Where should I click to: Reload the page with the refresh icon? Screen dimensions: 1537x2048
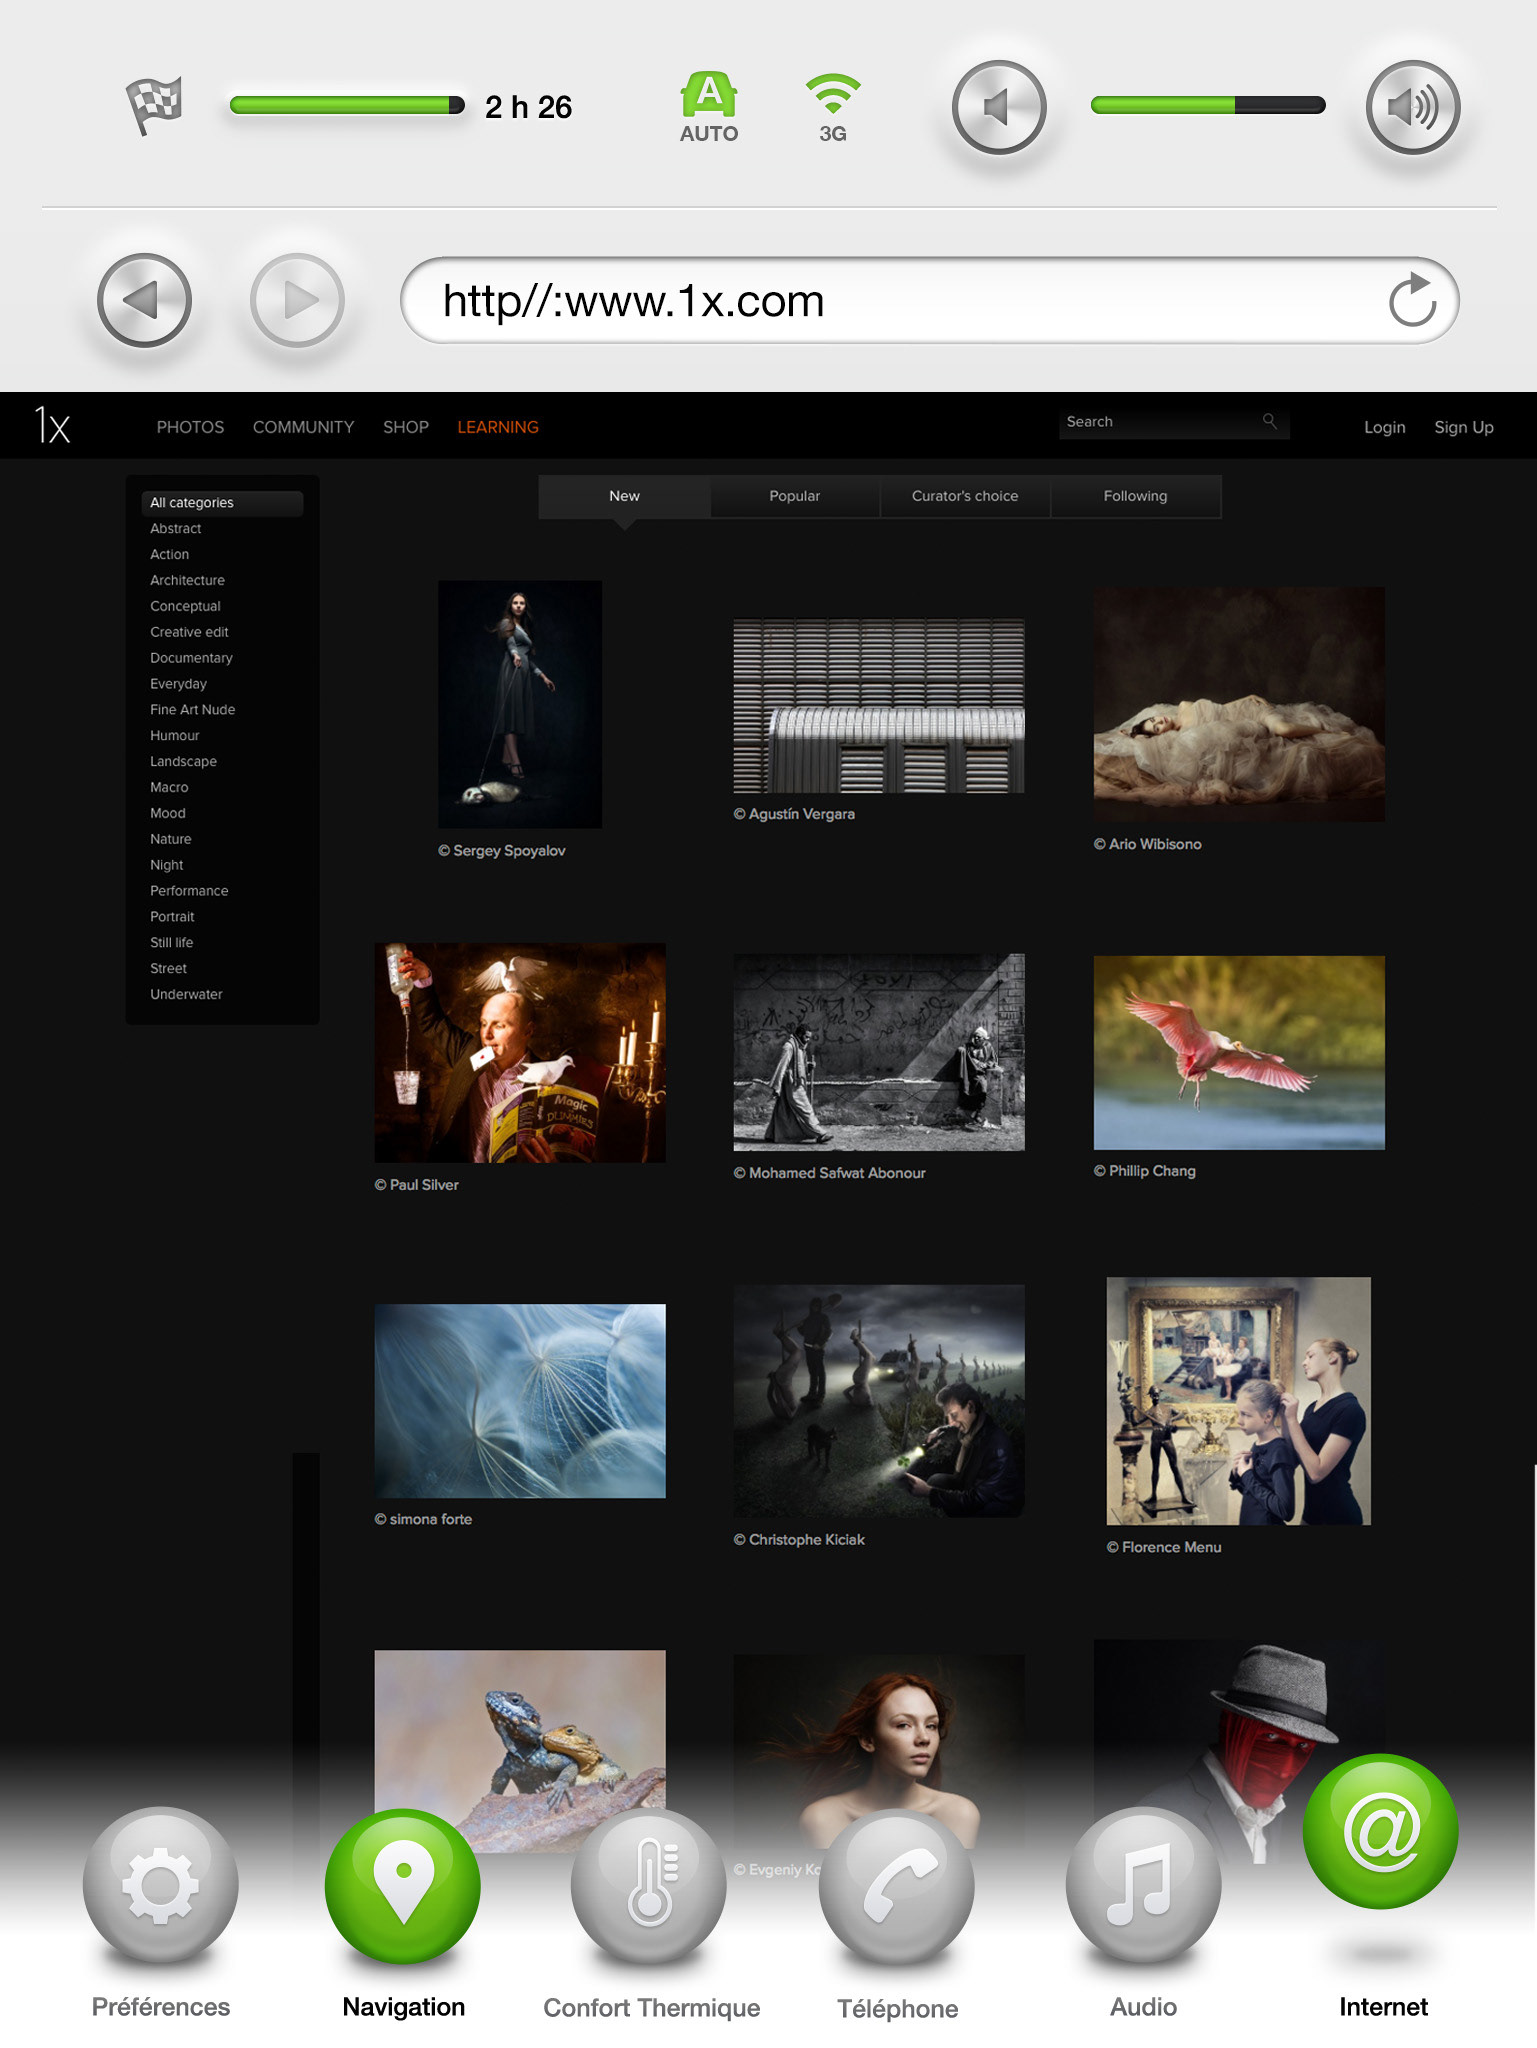1413,300
